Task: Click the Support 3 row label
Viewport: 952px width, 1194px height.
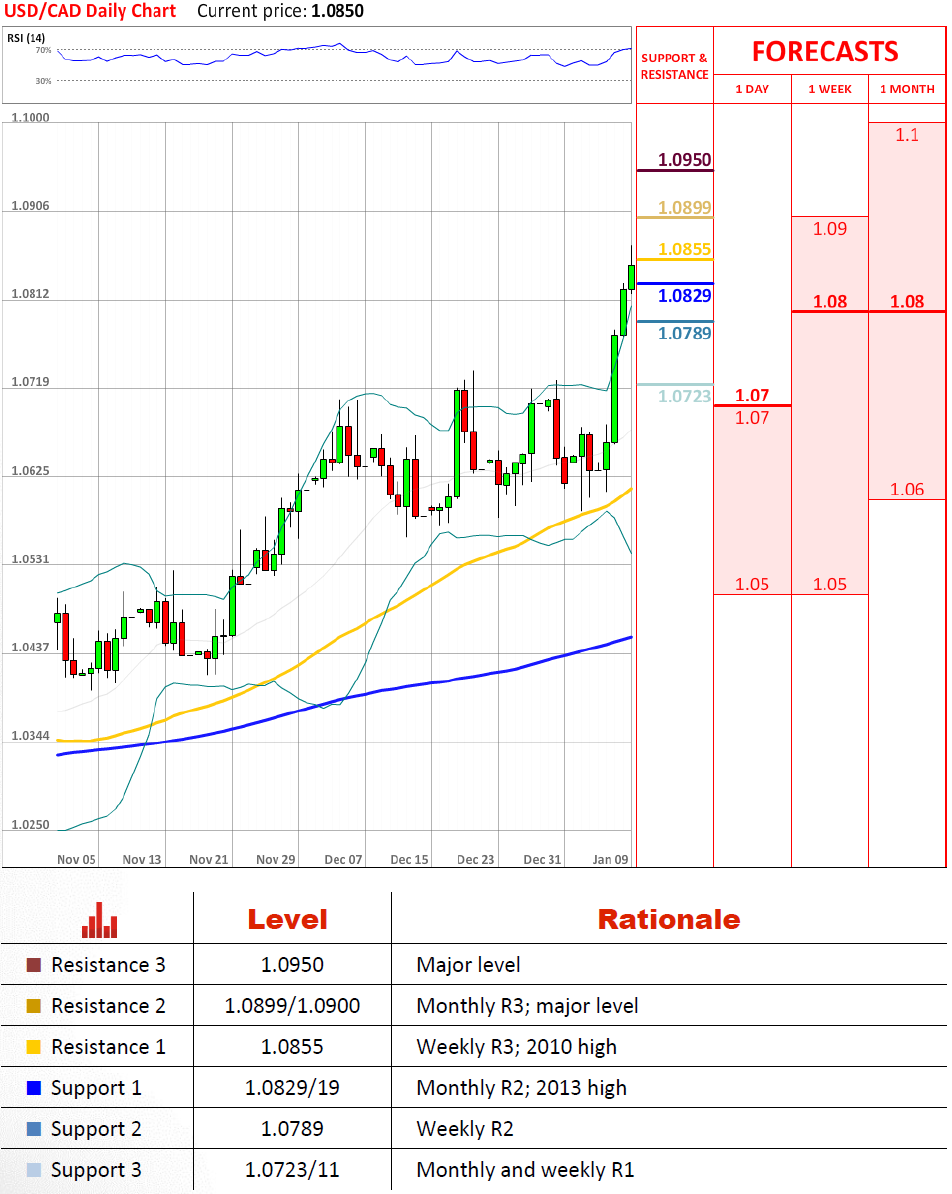Action: click(96, 1171)
